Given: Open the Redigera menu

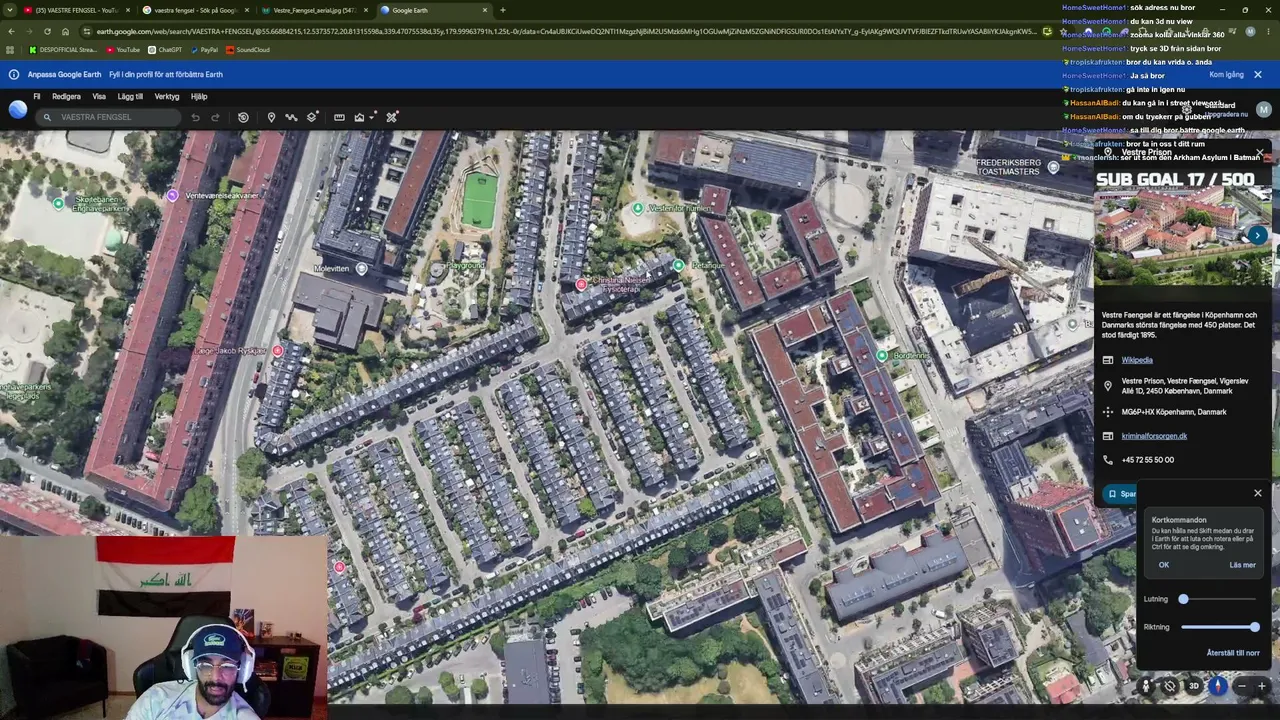Looking at the screenshot, I should (x=66, y=96).
